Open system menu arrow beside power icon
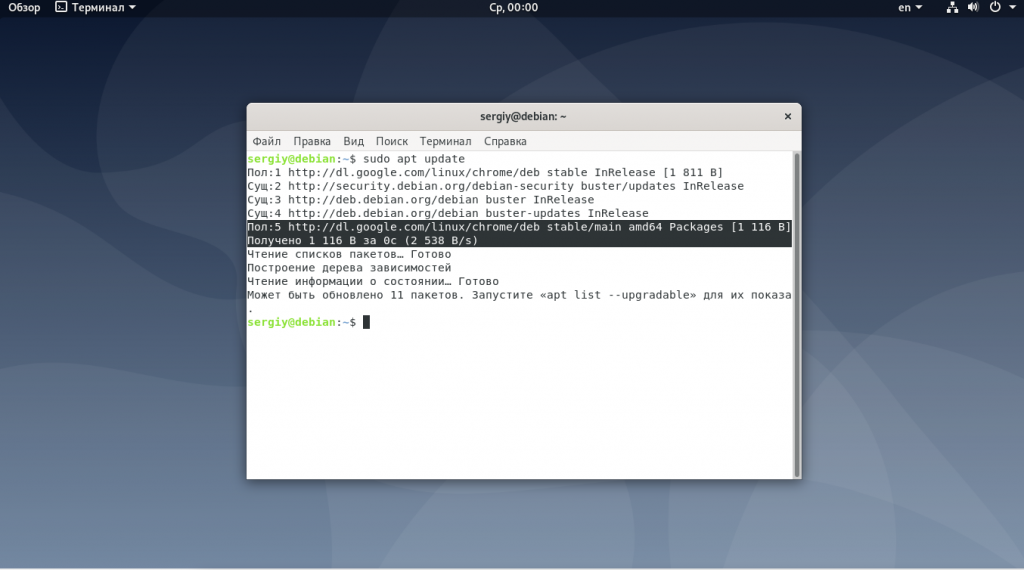Screen dimensions: 1024x570 (x=1011, y=8)
